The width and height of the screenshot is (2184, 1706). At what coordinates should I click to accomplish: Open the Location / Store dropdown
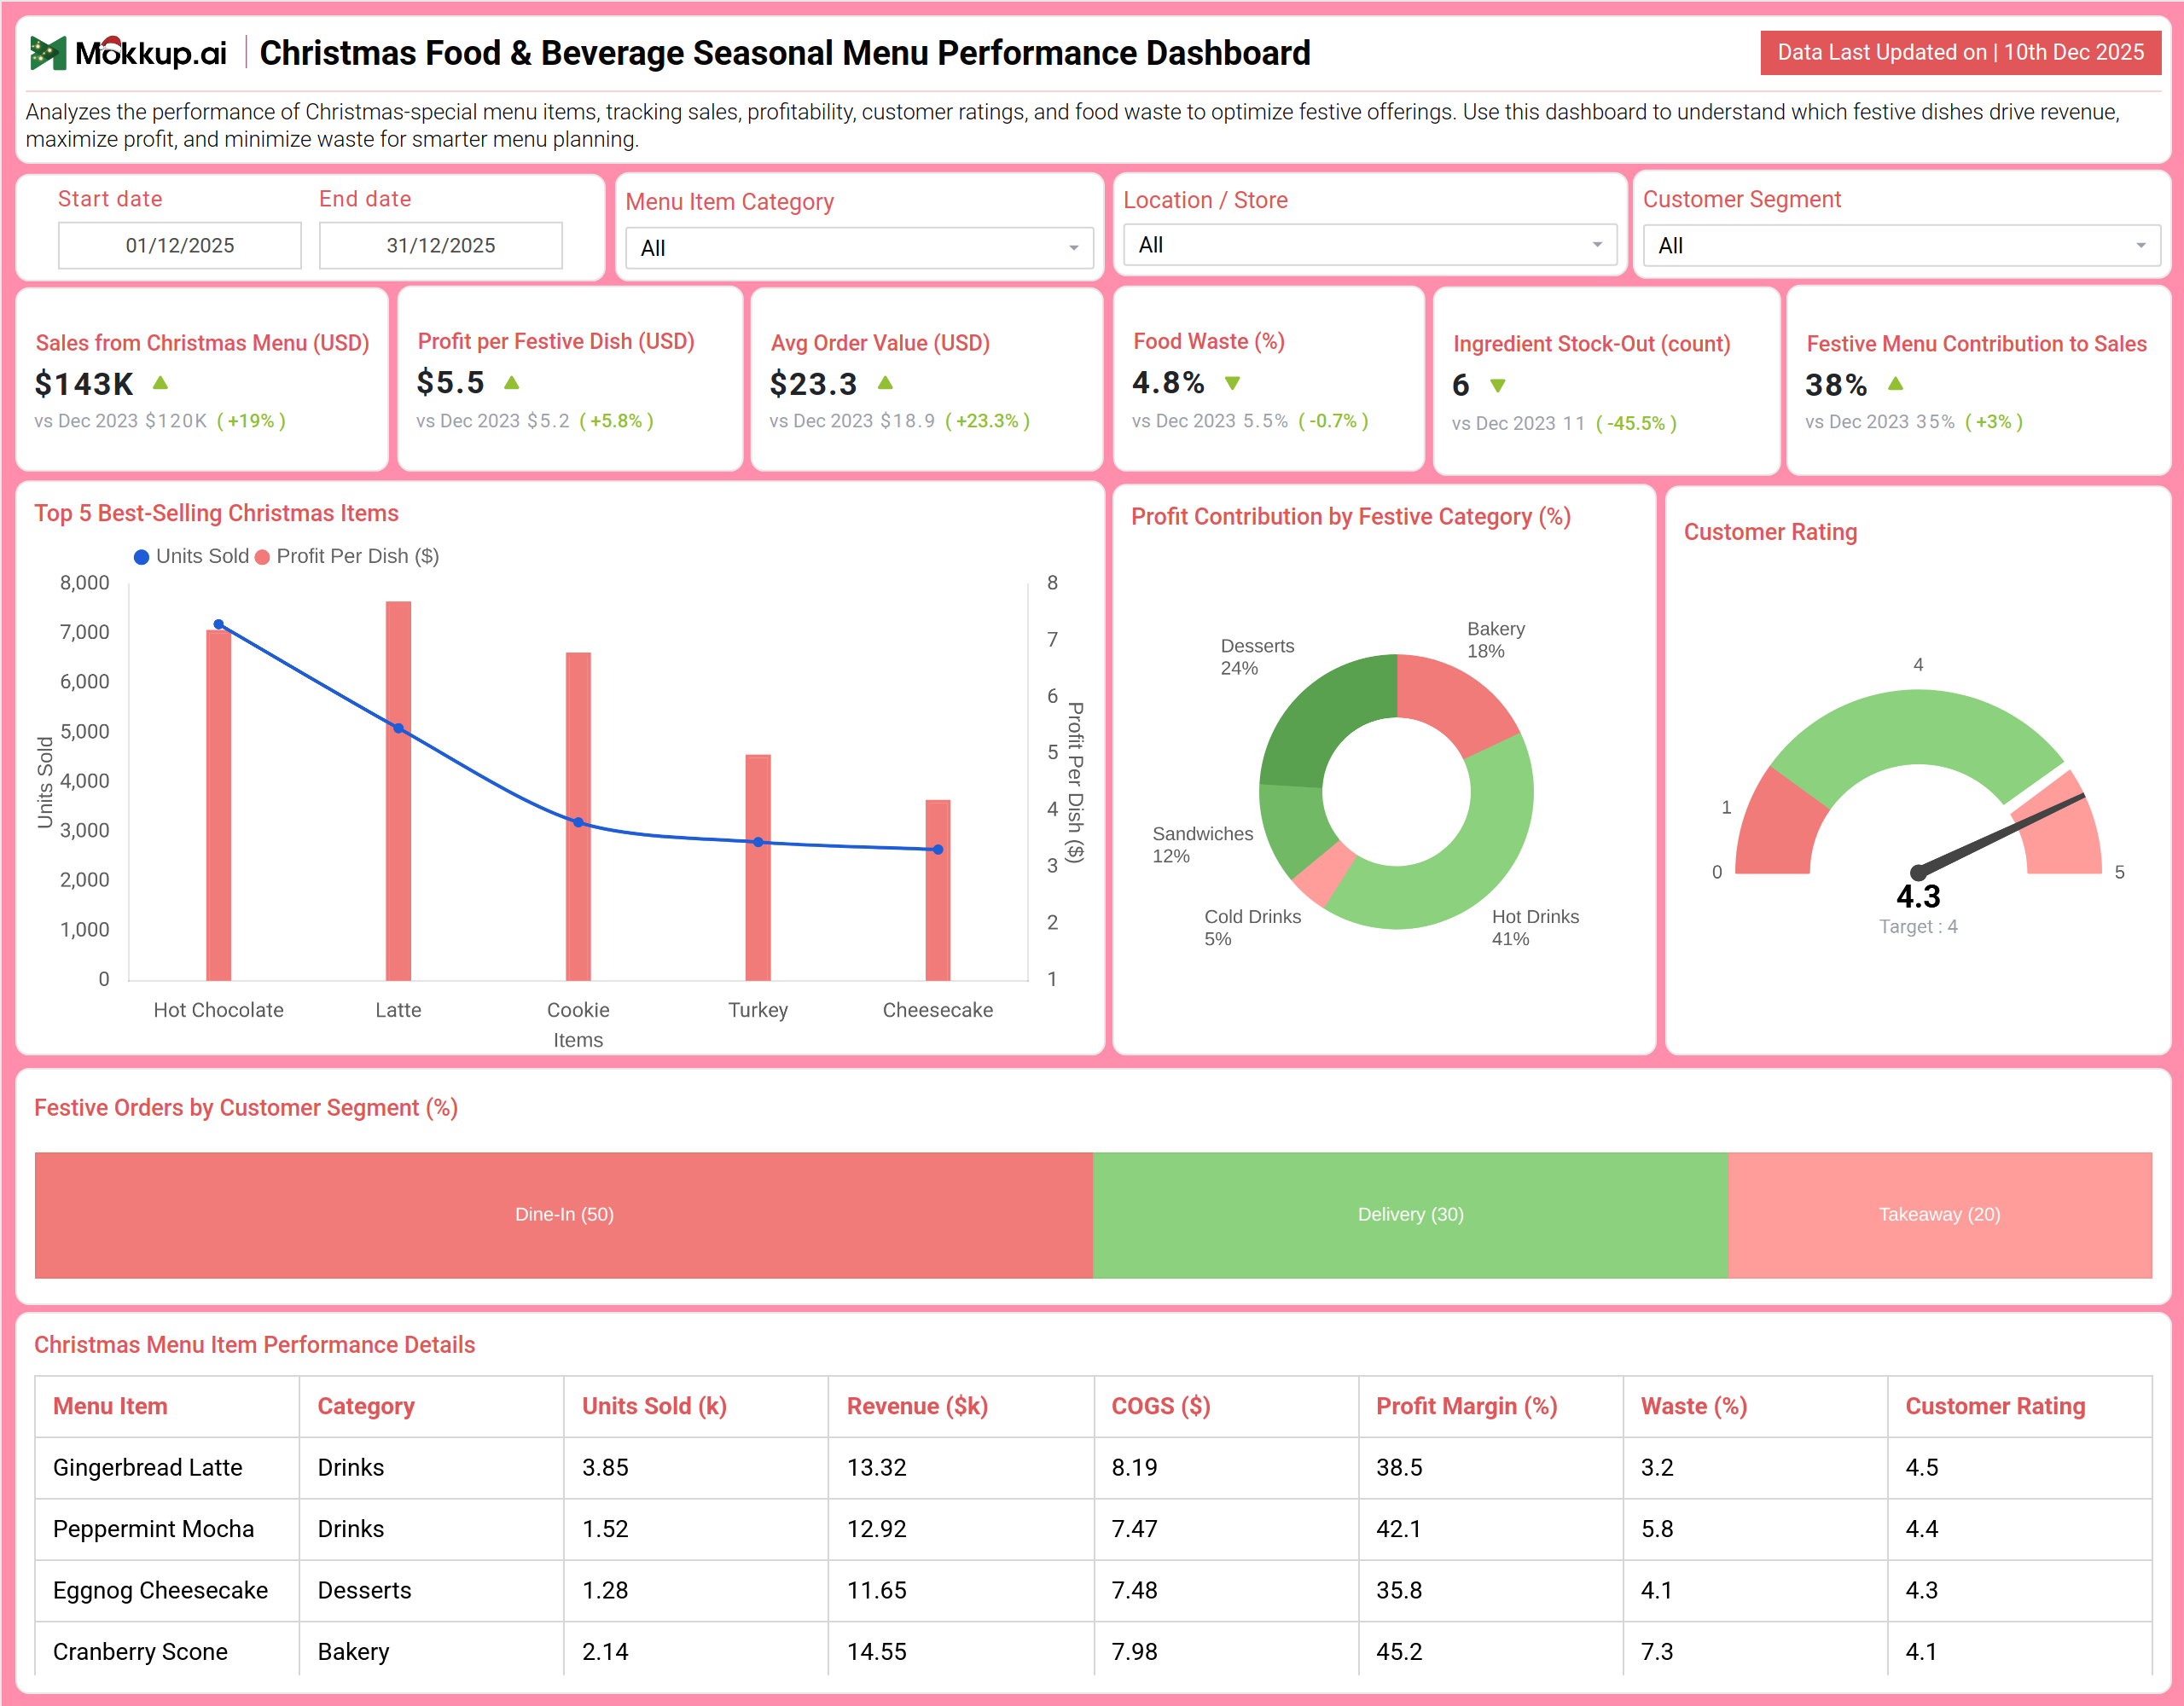(x=1369, y=245)
